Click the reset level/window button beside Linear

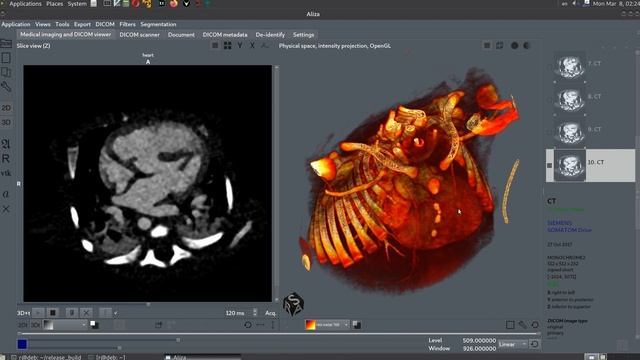click(534, 344)
